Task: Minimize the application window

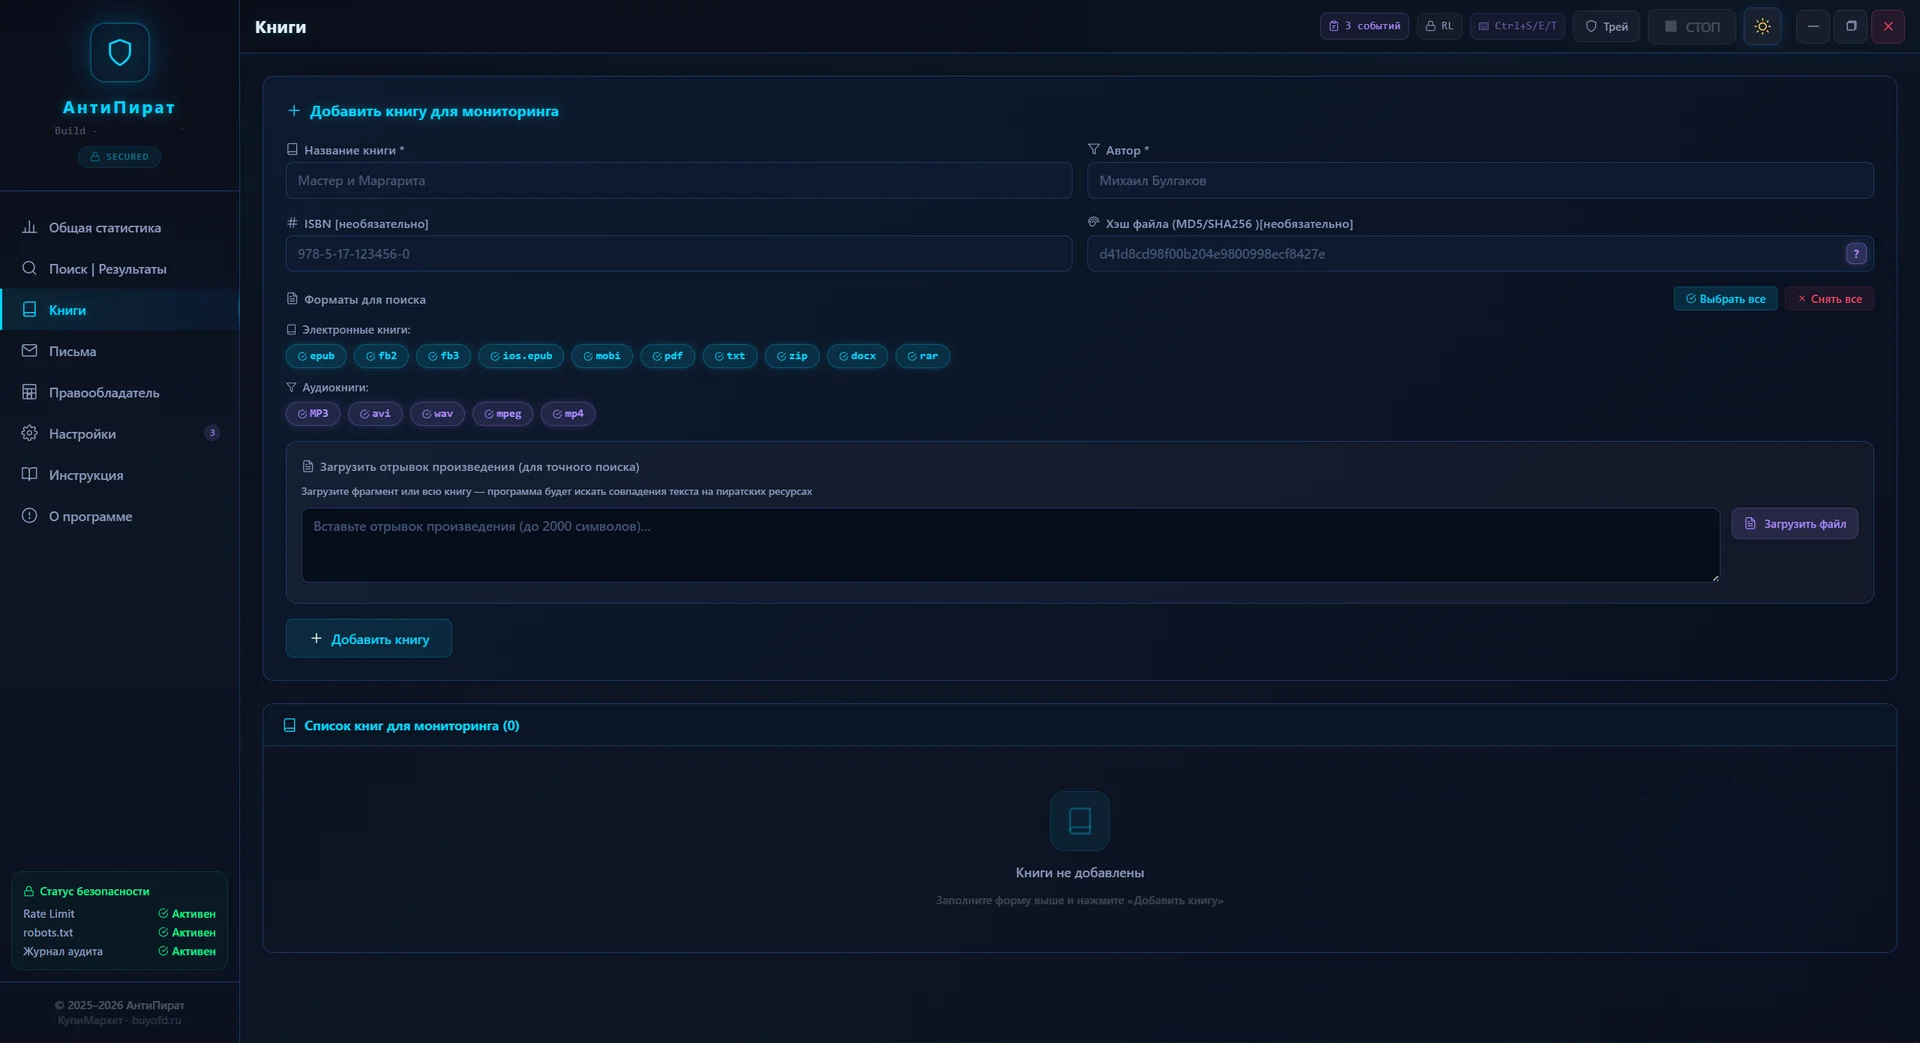Action: (1813, 26)
